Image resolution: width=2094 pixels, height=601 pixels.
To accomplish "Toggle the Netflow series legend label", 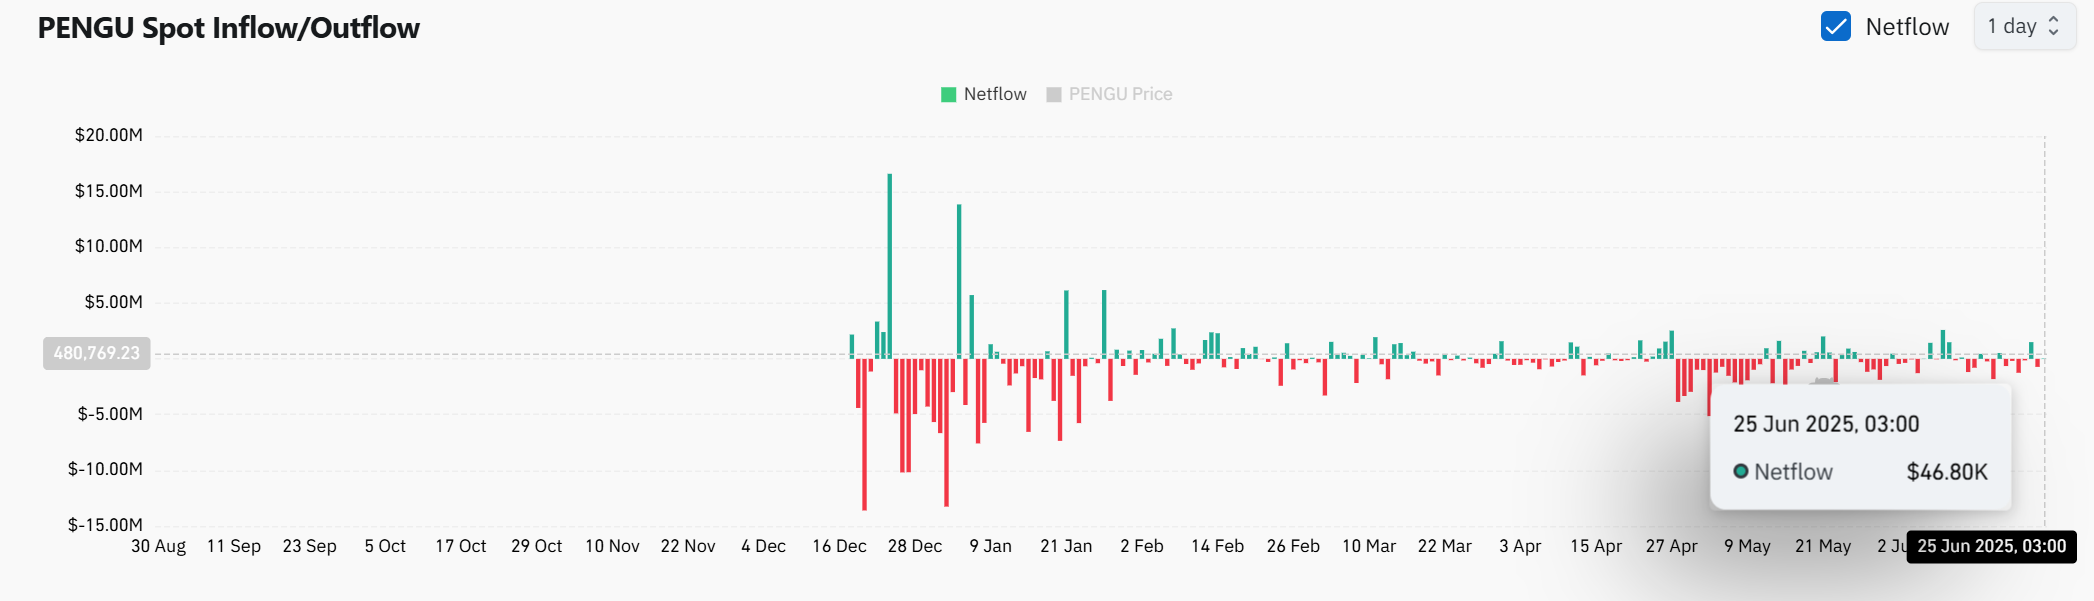I will click(x=994, y=95).
